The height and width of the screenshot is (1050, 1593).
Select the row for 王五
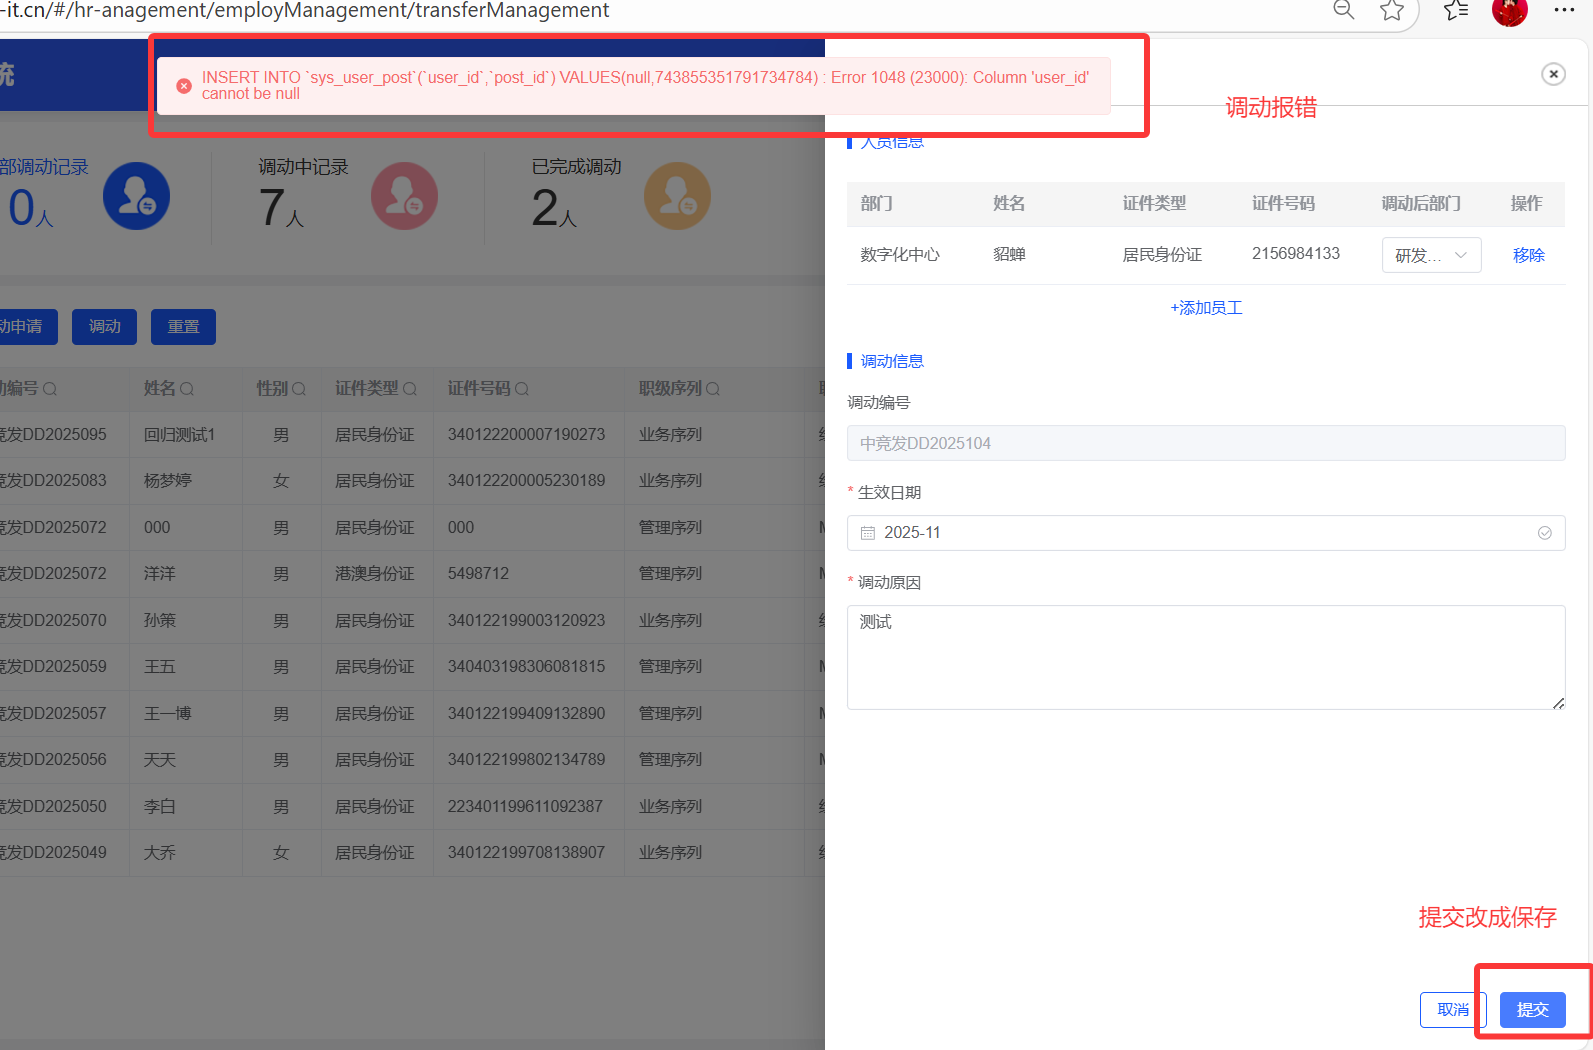pos(412,667)
